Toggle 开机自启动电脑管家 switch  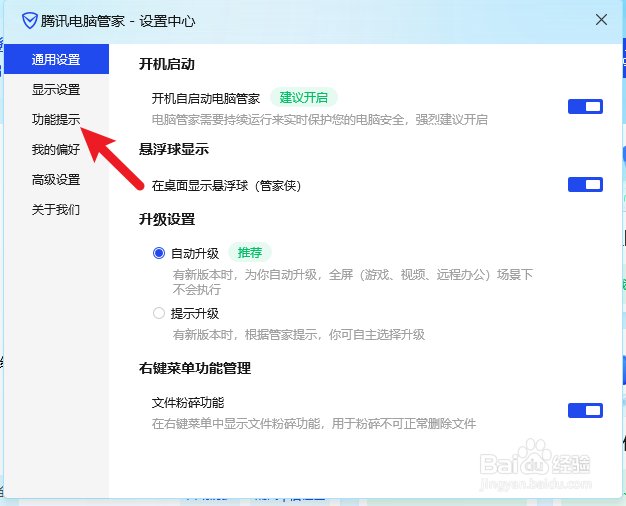tap(585, 107)
